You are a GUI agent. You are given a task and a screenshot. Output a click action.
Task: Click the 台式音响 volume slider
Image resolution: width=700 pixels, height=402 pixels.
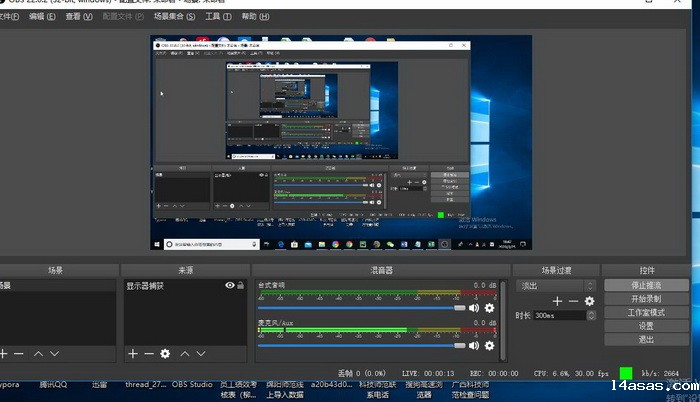358,308
